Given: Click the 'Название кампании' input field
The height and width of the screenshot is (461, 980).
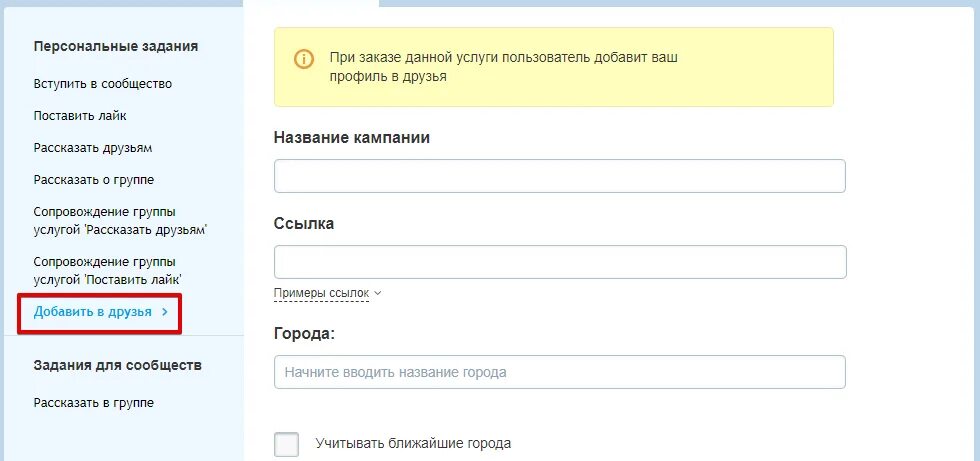Looking at the screenshot, I should pos(560,176).
